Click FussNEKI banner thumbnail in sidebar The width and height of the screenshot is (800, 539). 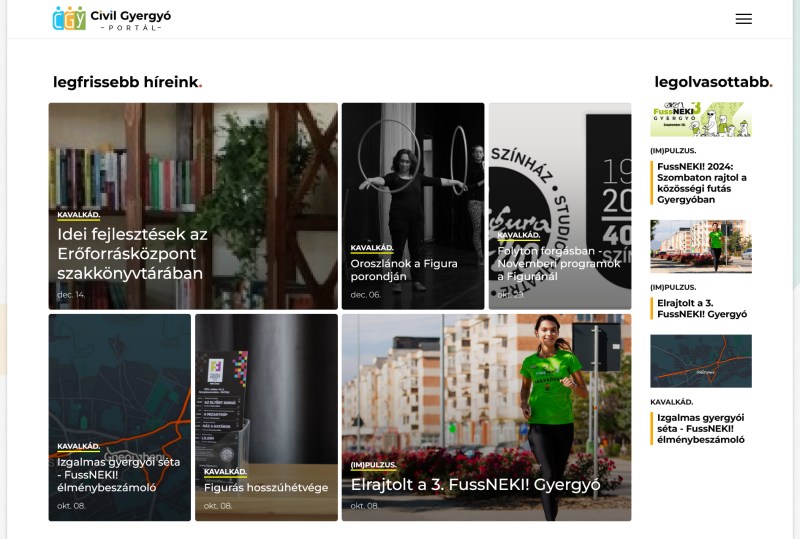[700, 119]
